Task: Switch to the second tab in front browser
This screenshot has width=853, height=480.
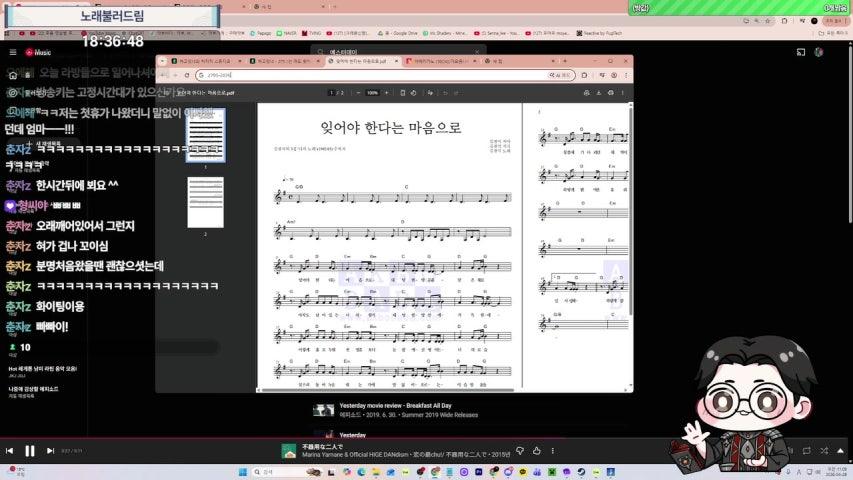Action: (283, 61)
